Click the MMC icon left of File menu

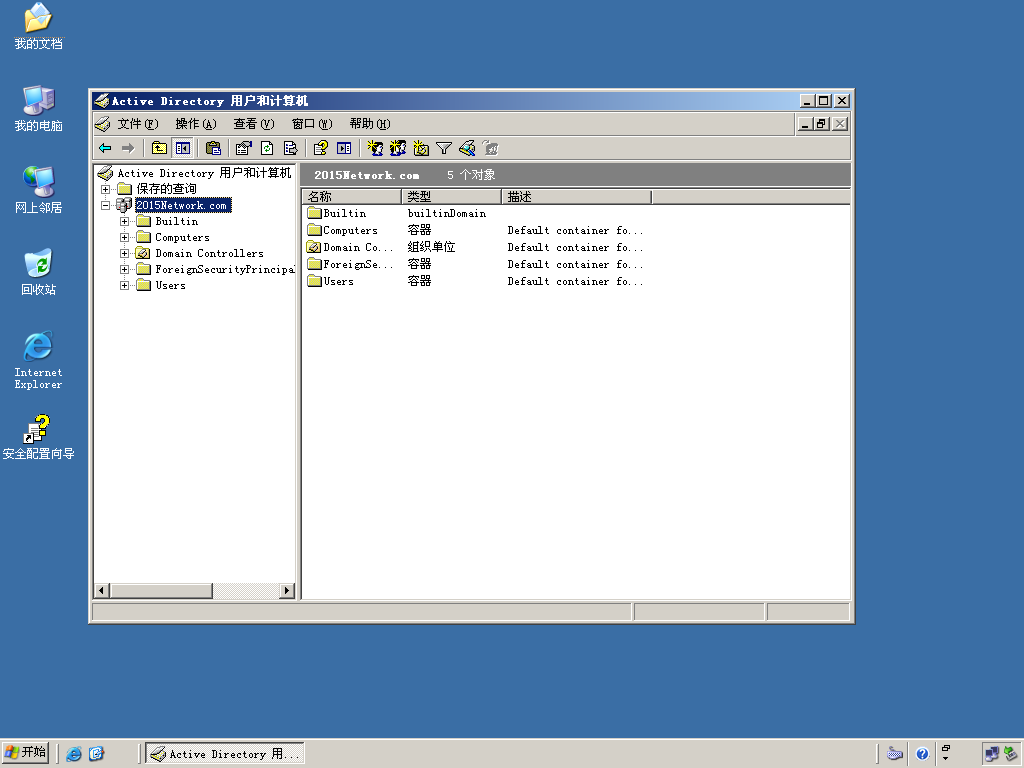coord(102,123)
